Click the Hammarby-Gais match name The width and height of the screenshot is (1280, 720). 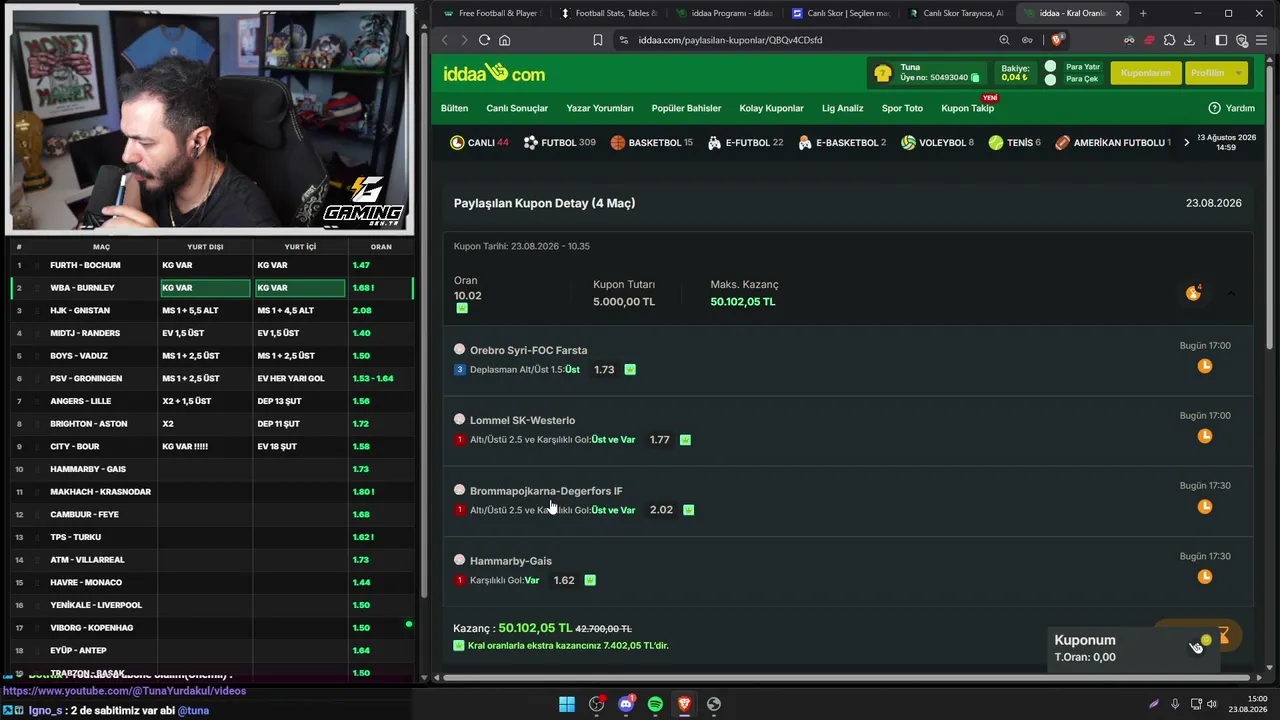click(510, 561)
